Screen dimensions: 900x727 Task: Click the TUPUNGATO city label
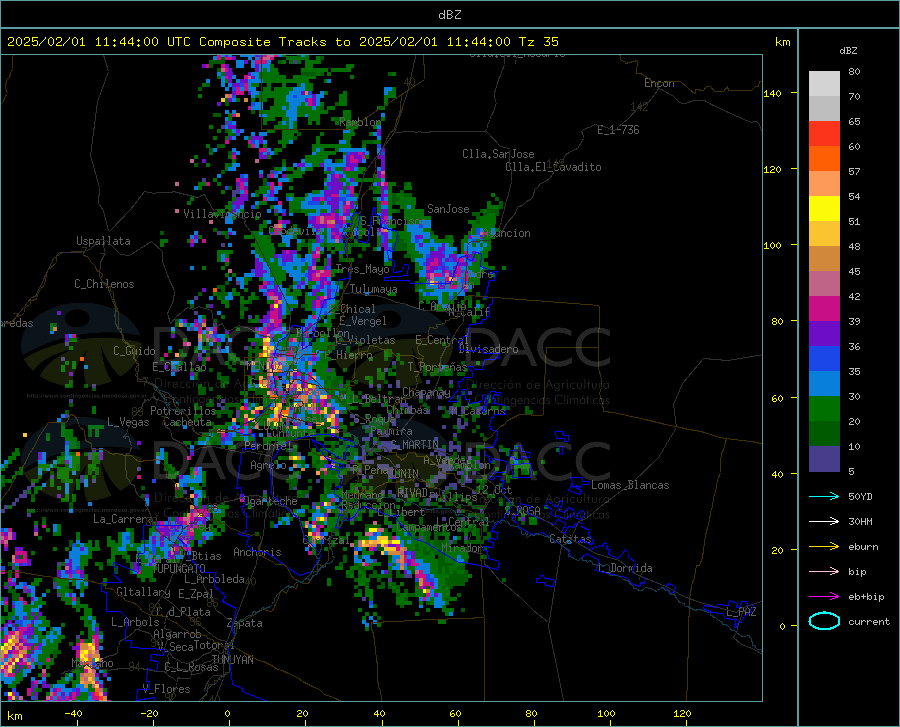[x=179, y=569]
